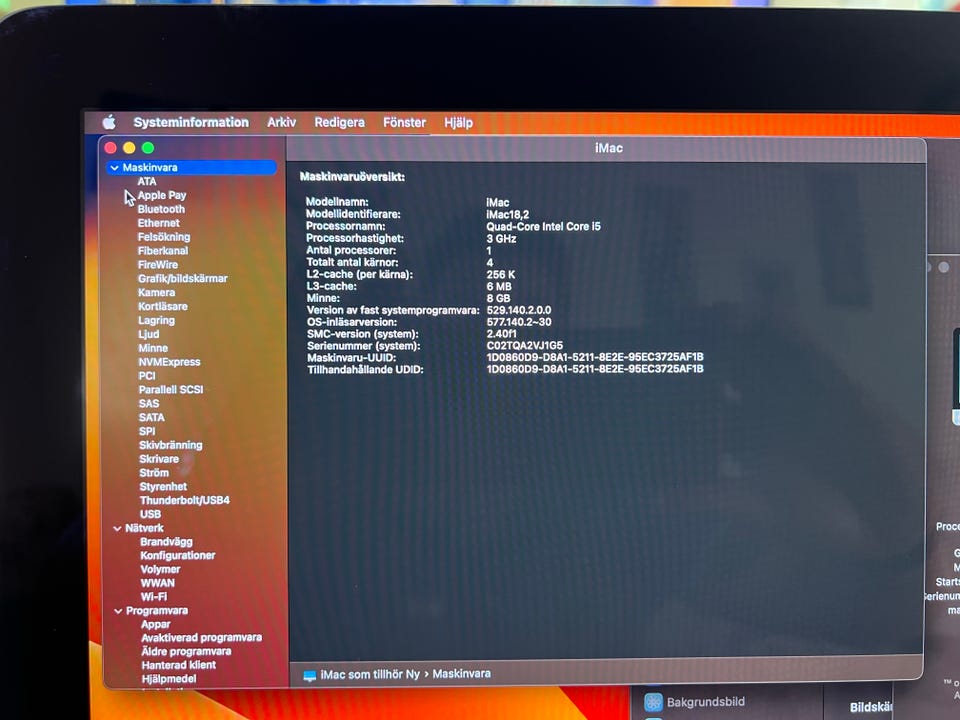
Task: Open the Redigera menu
Action: [x=339, y=122]
